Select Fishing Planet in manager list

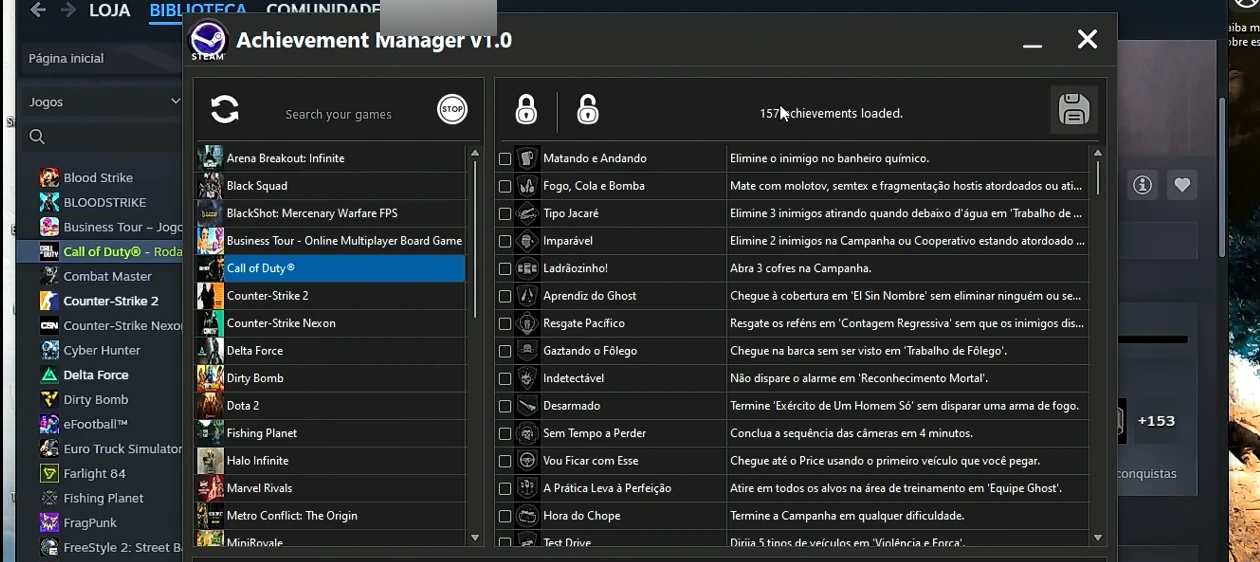coord(331,433)
